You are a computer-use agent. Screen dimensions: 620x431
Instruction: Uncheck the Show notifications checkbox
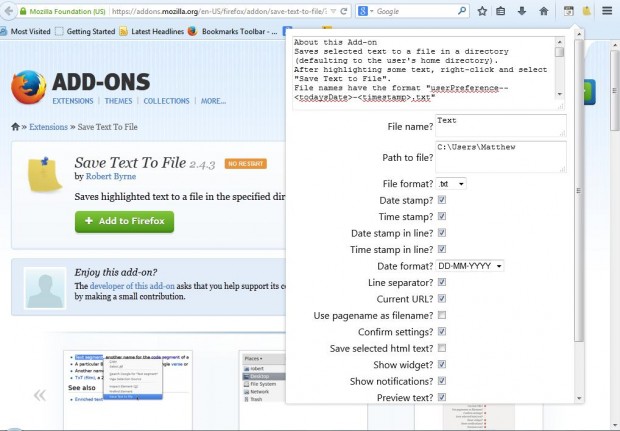(x=442, y=381)
